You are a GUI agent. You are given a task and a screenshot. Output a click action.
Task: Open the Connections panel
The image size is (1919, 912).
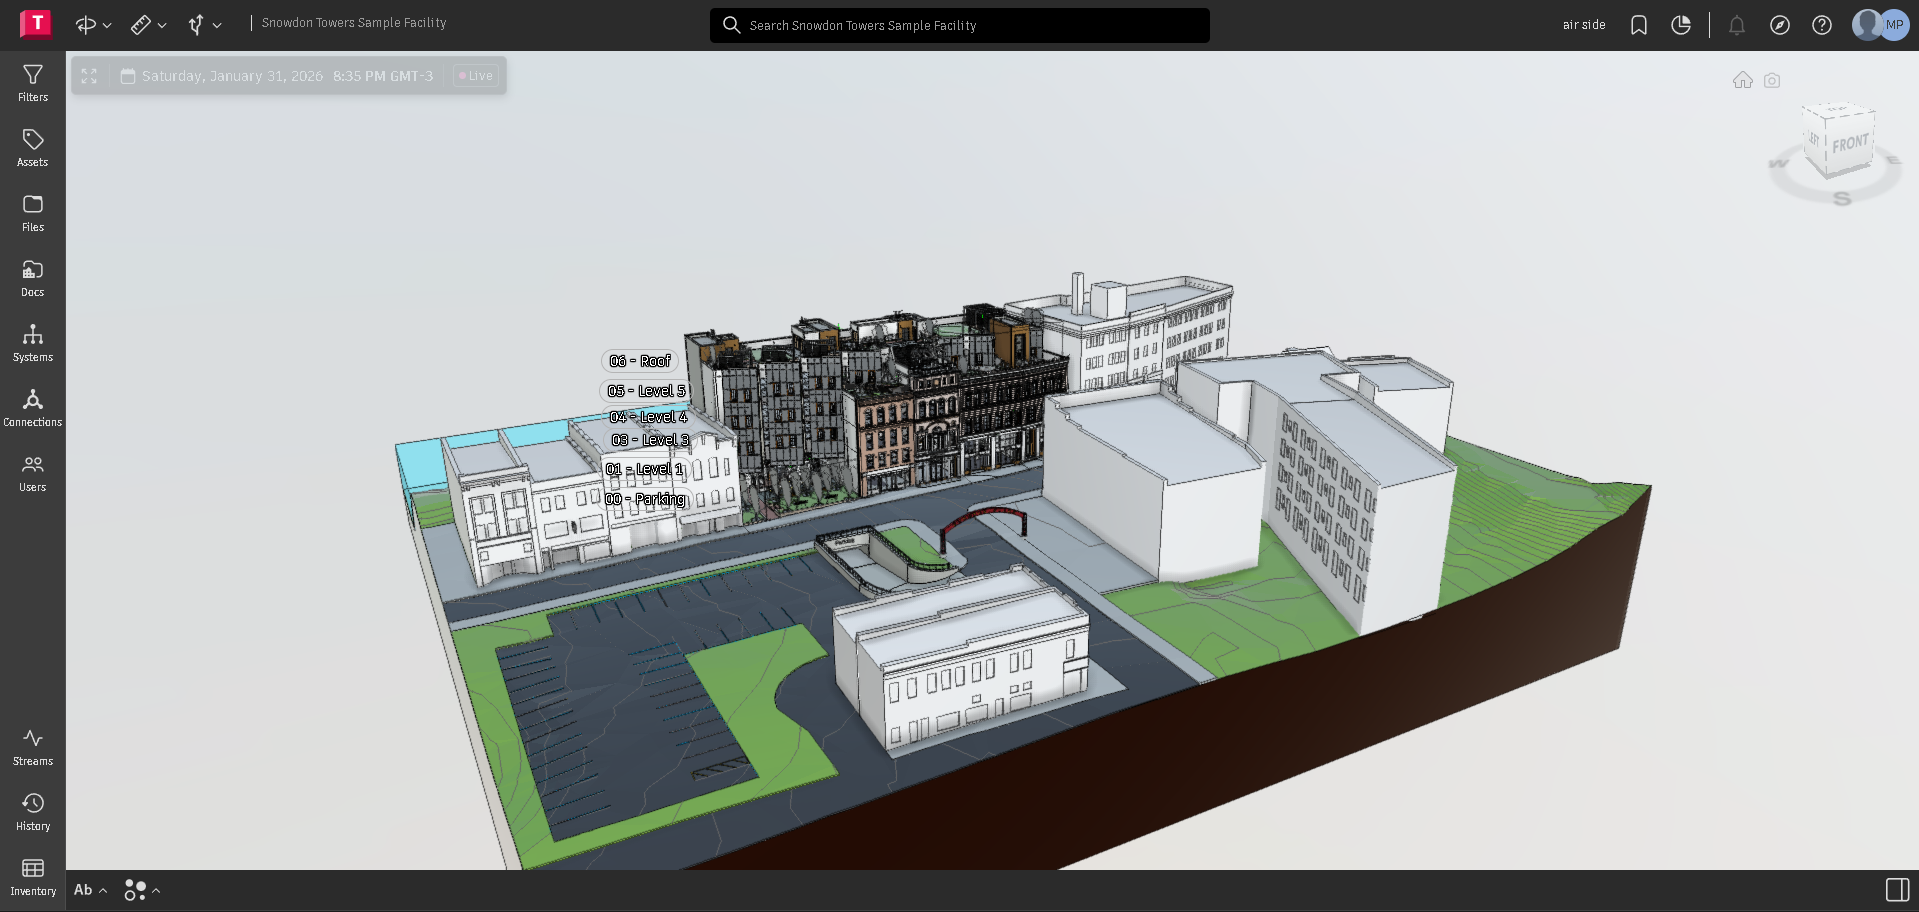32,405
